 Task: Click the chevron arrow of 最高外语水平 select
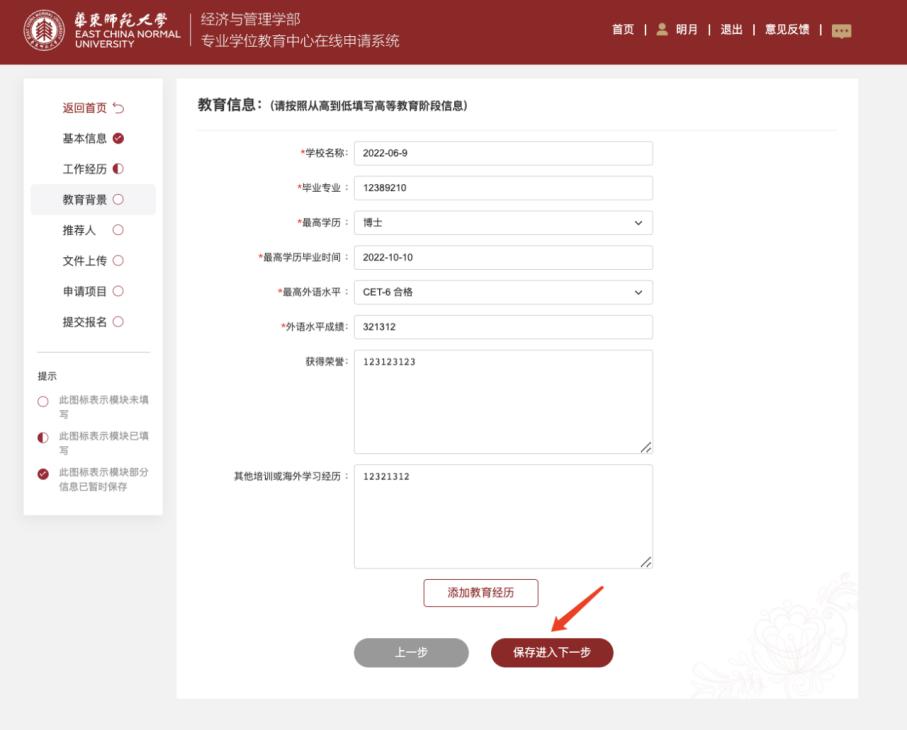pos(638,292)
